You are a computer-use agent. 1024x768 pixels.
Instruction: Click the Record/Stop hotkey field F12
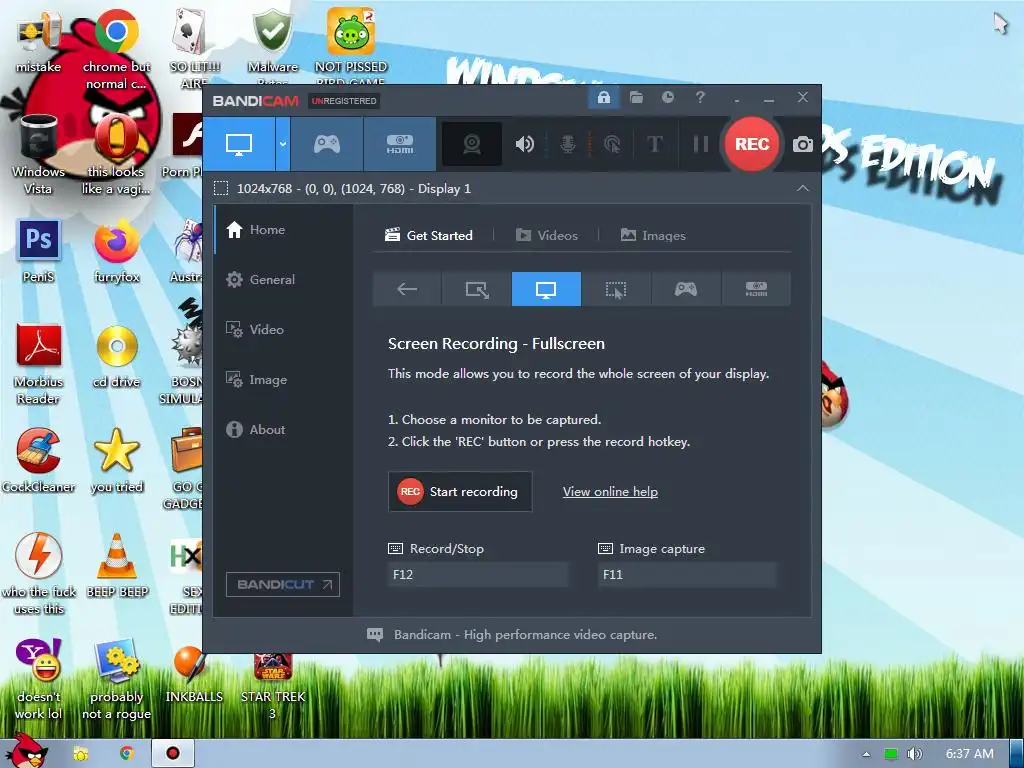coord(478,575)
